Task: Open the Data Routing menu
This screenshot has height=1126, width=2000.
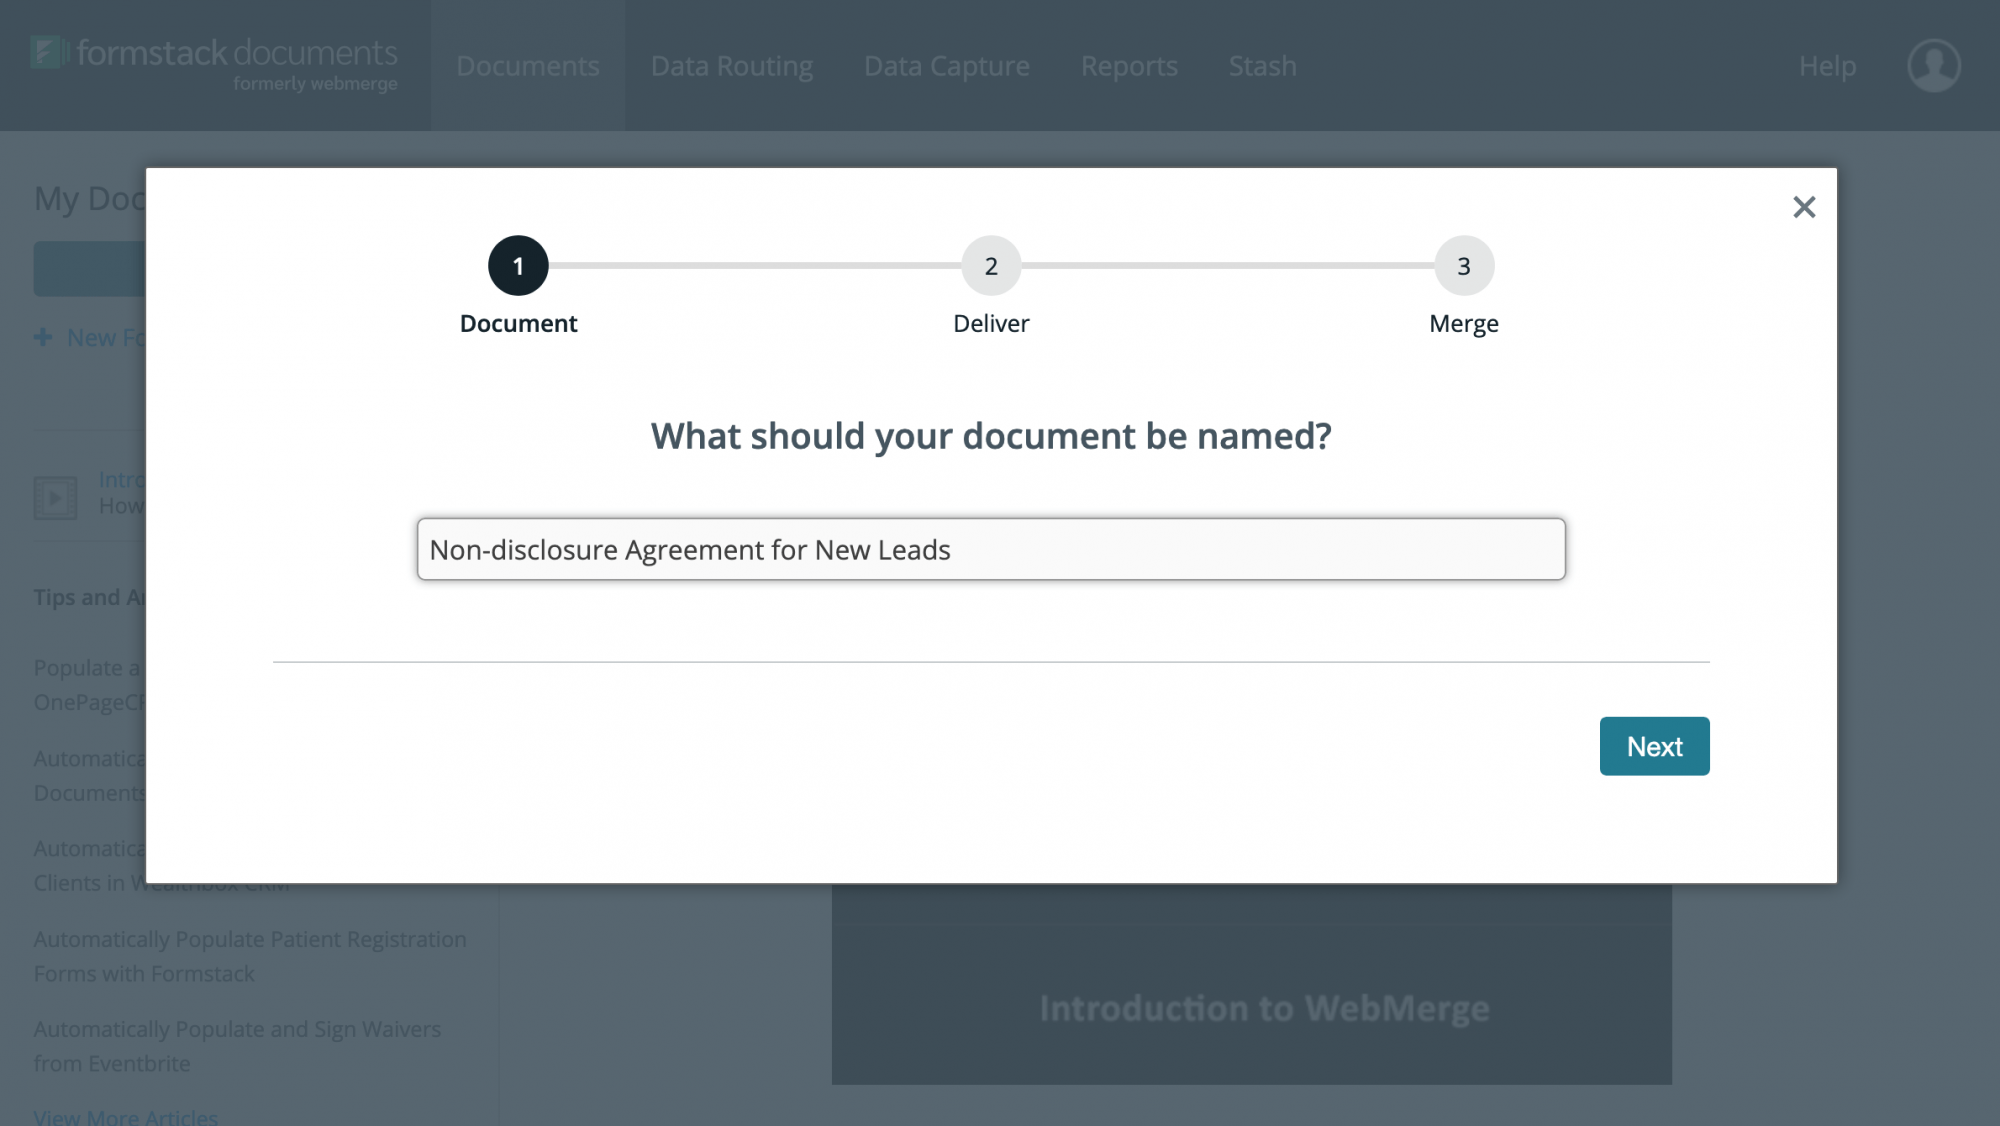Action: 731,66
